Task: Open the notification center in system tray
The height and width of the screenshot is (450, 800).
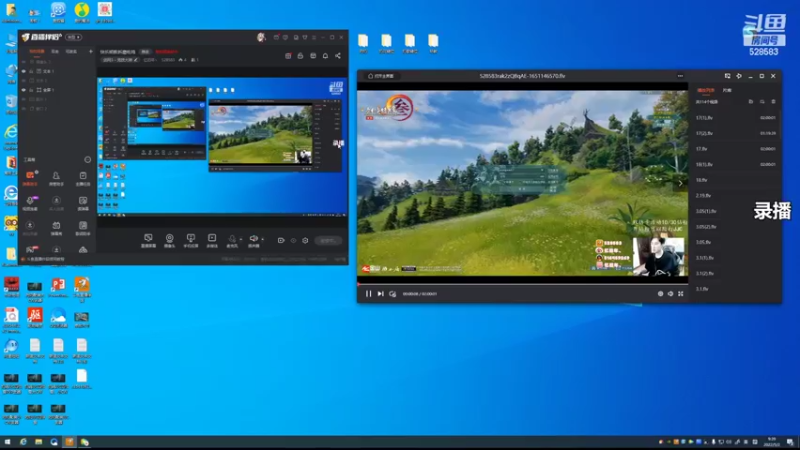Action: coord(790,442)
